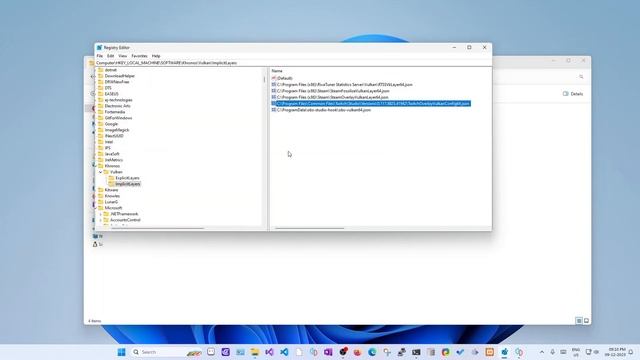Select the ExplicitLayers subkey
Viewport: 640px width, 360px height.
pos(127,178)
